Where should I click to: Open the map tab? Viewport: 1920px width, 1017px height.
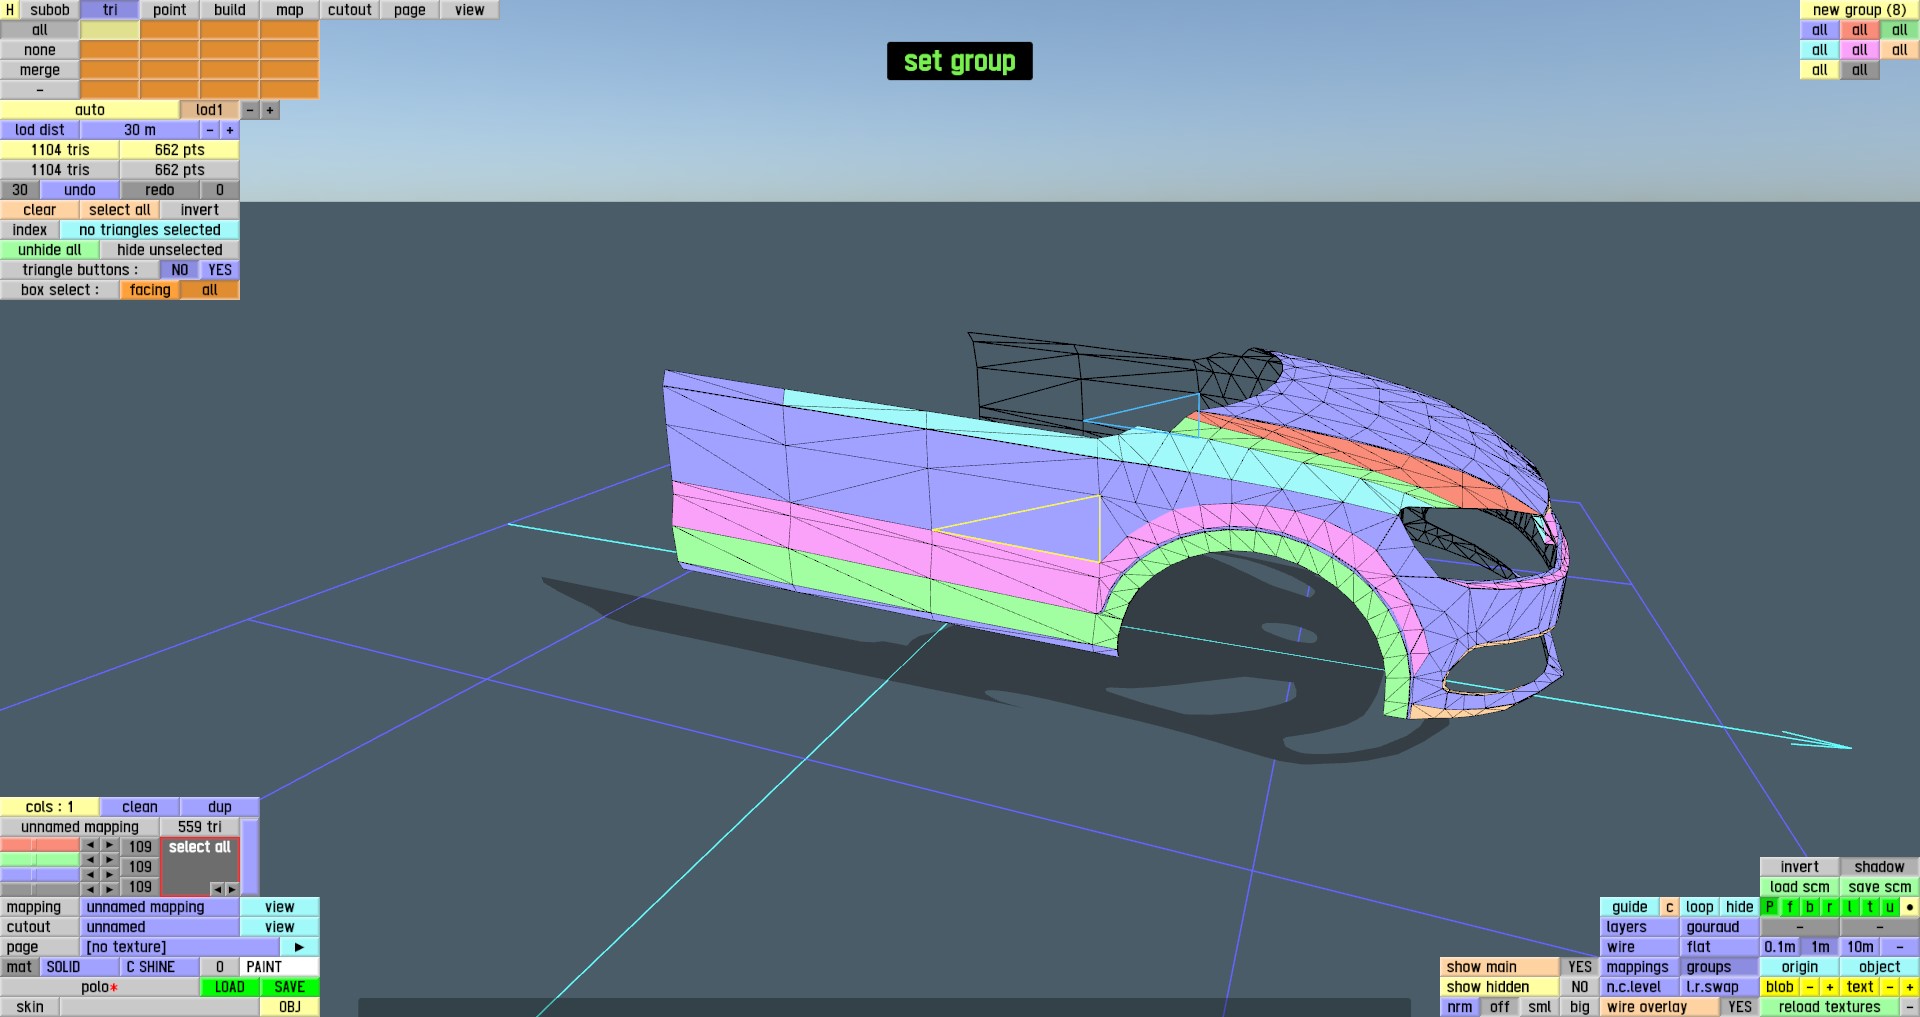290,10
